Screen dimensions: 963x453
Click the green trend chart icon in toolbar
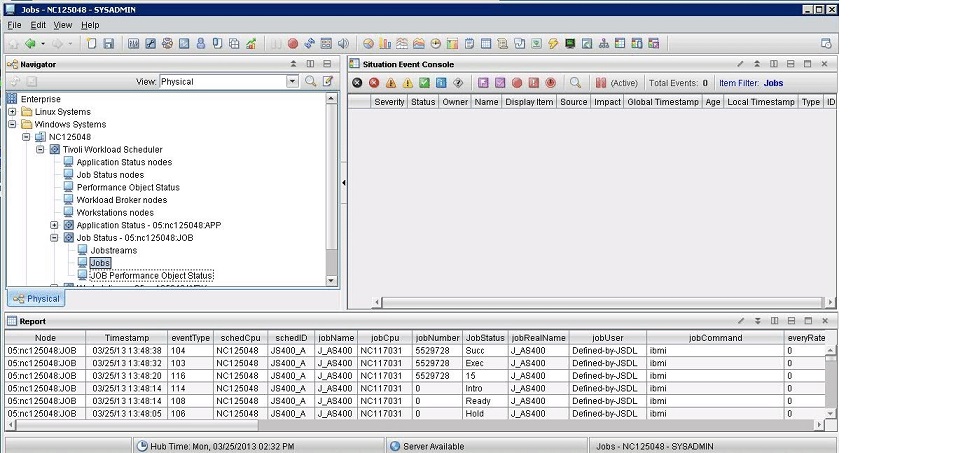pos(251,44)
